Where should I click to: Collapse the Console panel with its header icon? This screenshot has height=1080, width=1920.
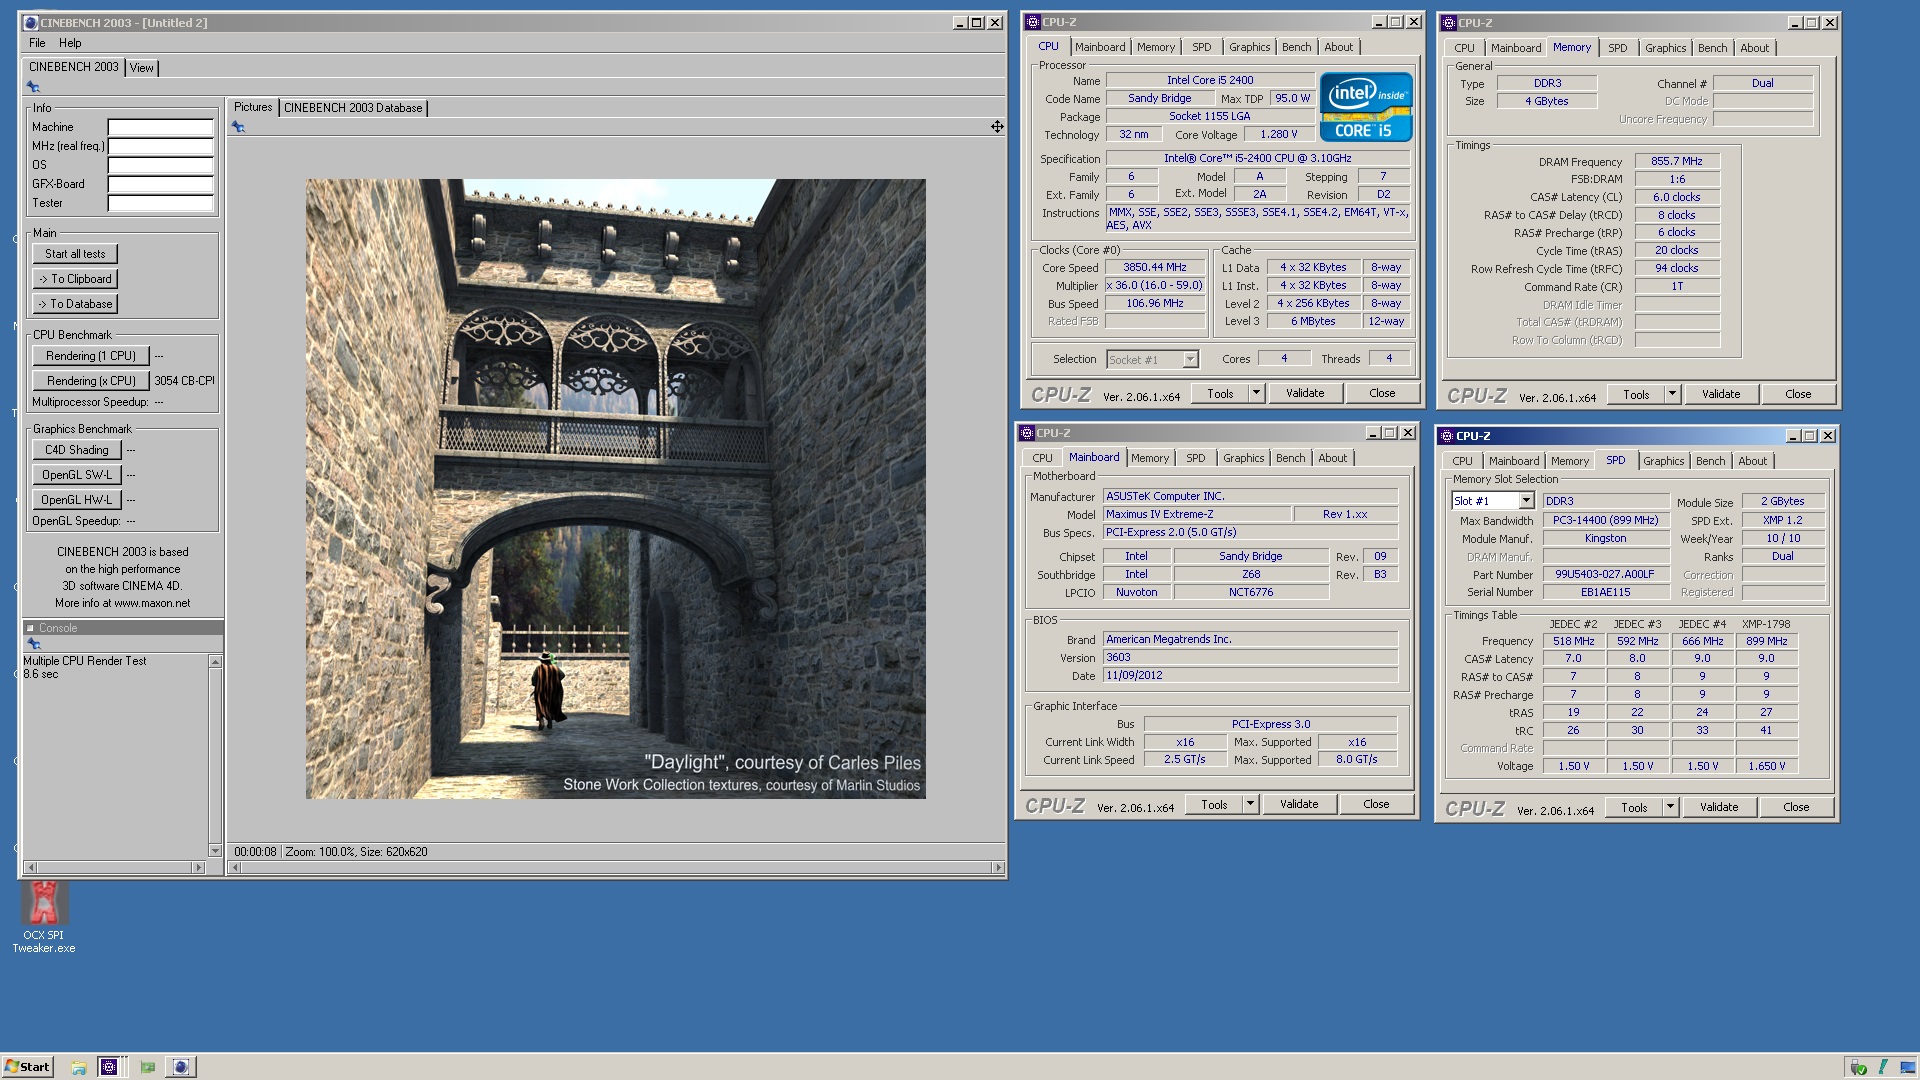tap(30, 628)
